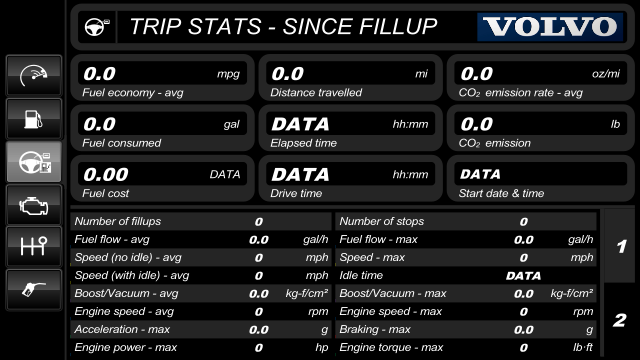Select the fuel pump sidebar icon
The width and height of the screenshot is (640, 360).
[x=34, y=119]
